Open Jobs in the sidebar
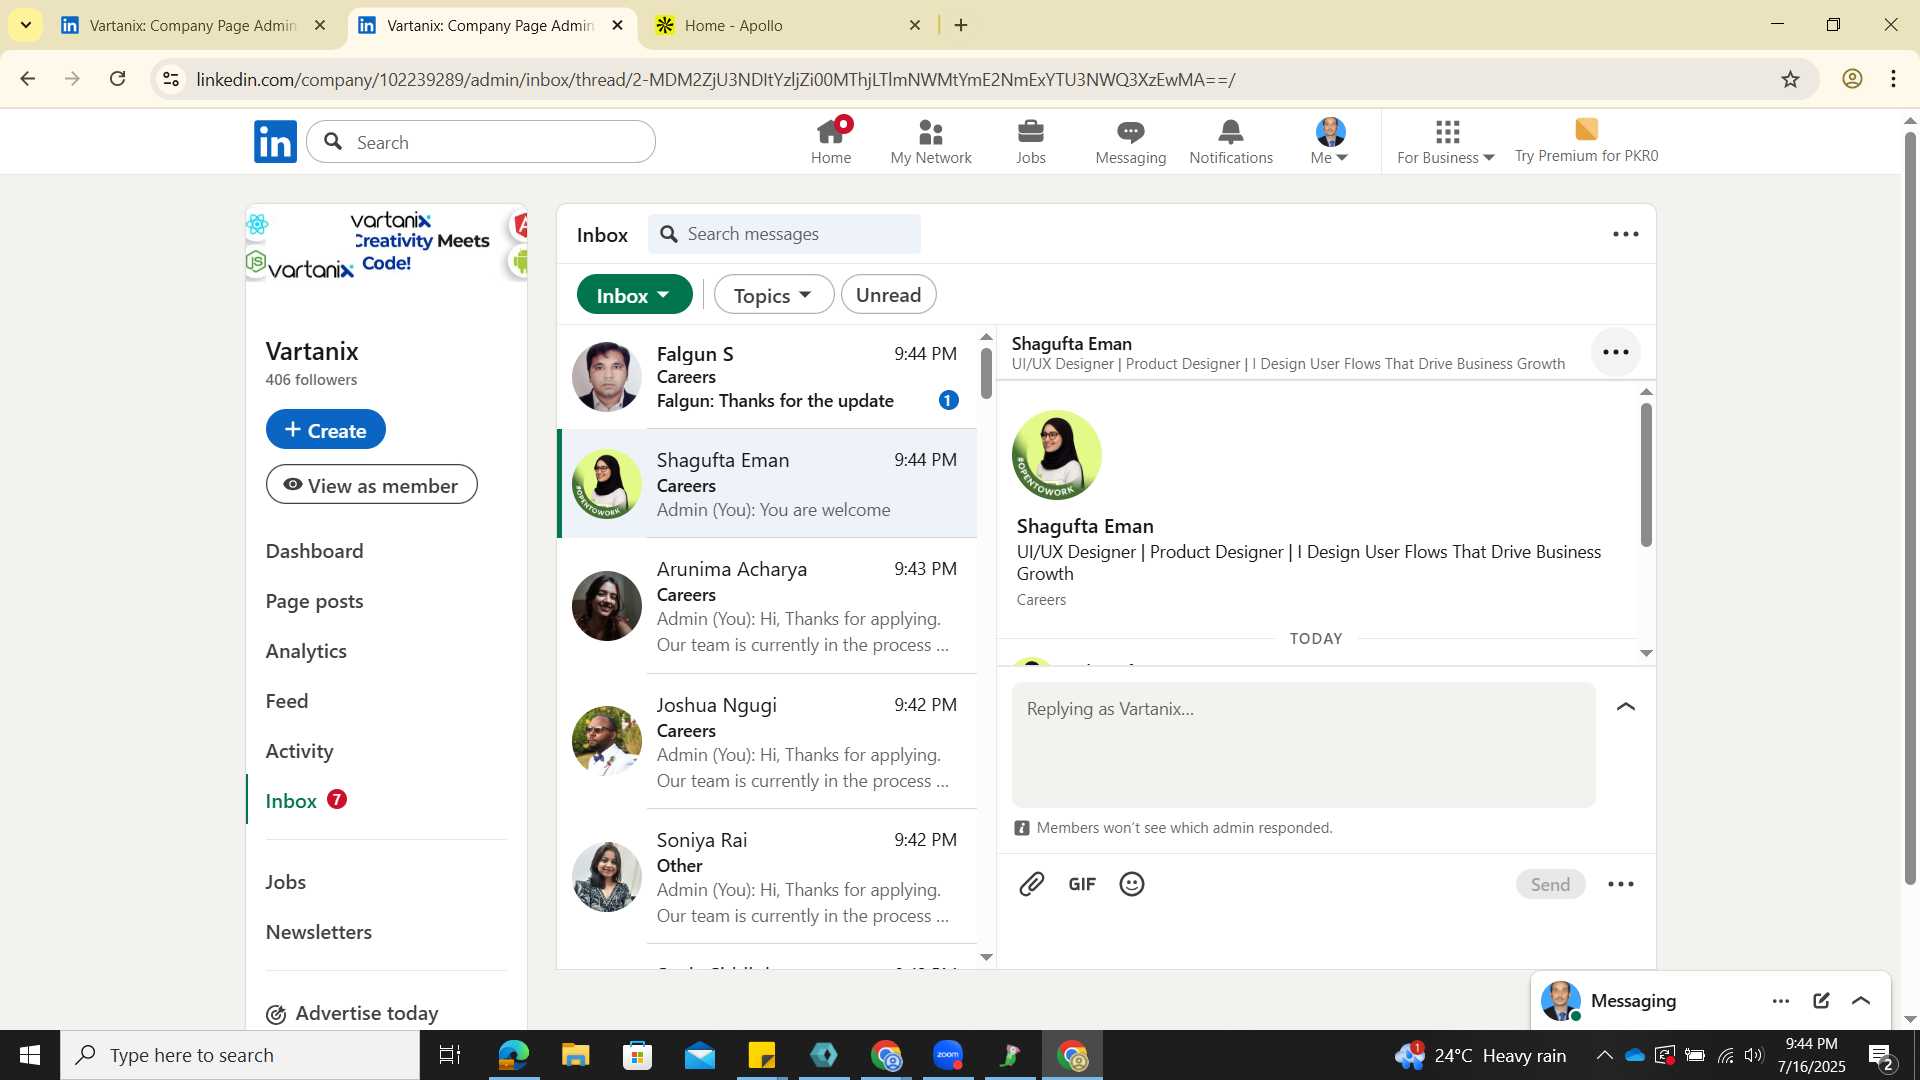Screen dimensions: 1920x1080 (286, 882)
